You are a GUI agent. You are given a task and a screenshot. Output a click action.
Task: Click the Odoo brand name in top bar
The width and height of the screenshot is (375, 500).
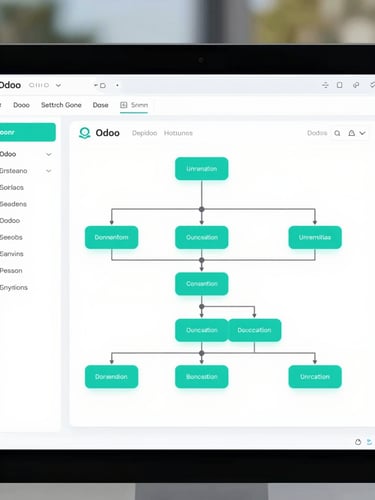(x=10, y=85)
